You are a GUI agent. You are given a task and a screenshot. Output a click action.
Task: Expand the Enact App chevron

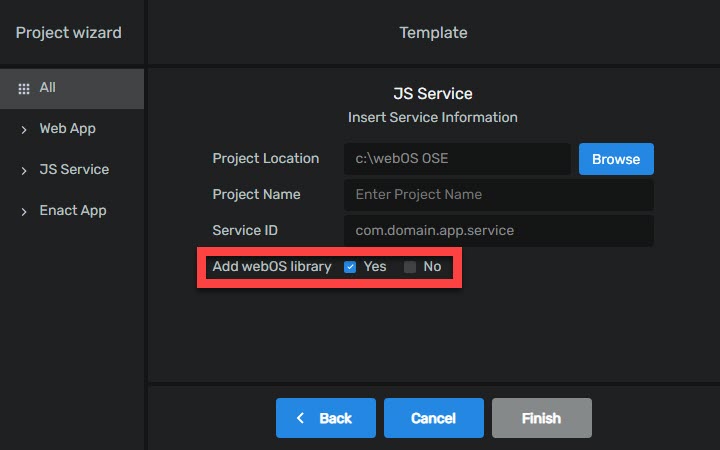click(23, 212)
